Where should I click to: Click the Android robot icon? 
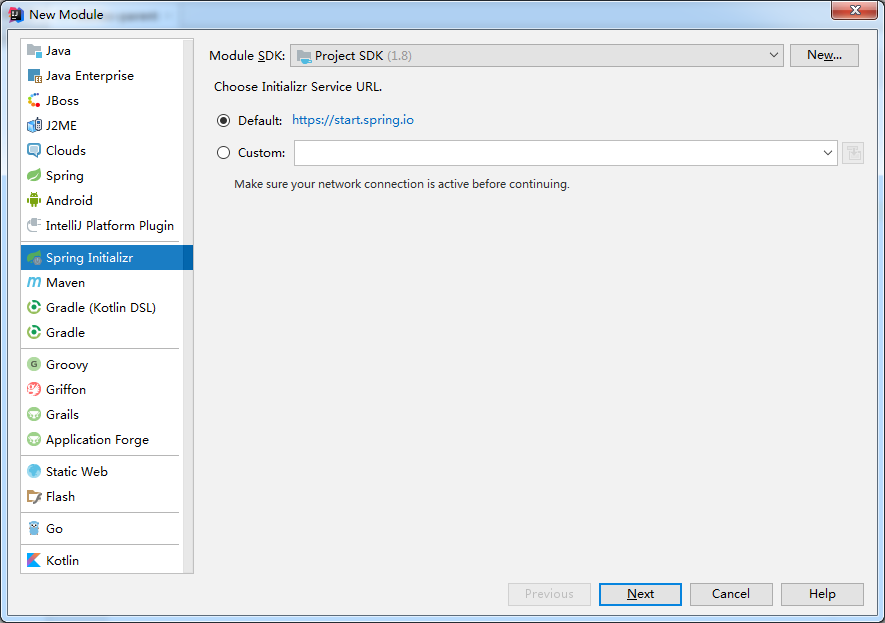tap(34, 200)
